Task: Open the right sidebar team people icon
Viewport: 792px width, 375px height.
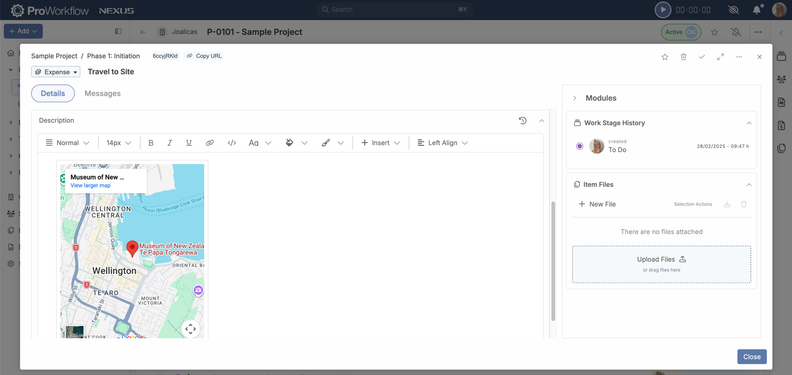Action: click(x=781, y=79)
